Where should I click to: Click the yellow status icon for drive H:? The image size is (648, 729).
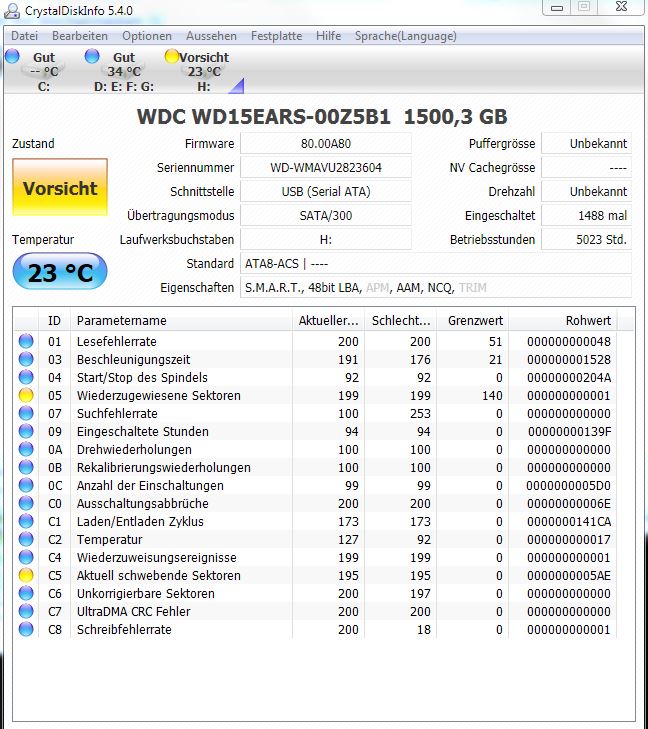click(x=172, y=56)
